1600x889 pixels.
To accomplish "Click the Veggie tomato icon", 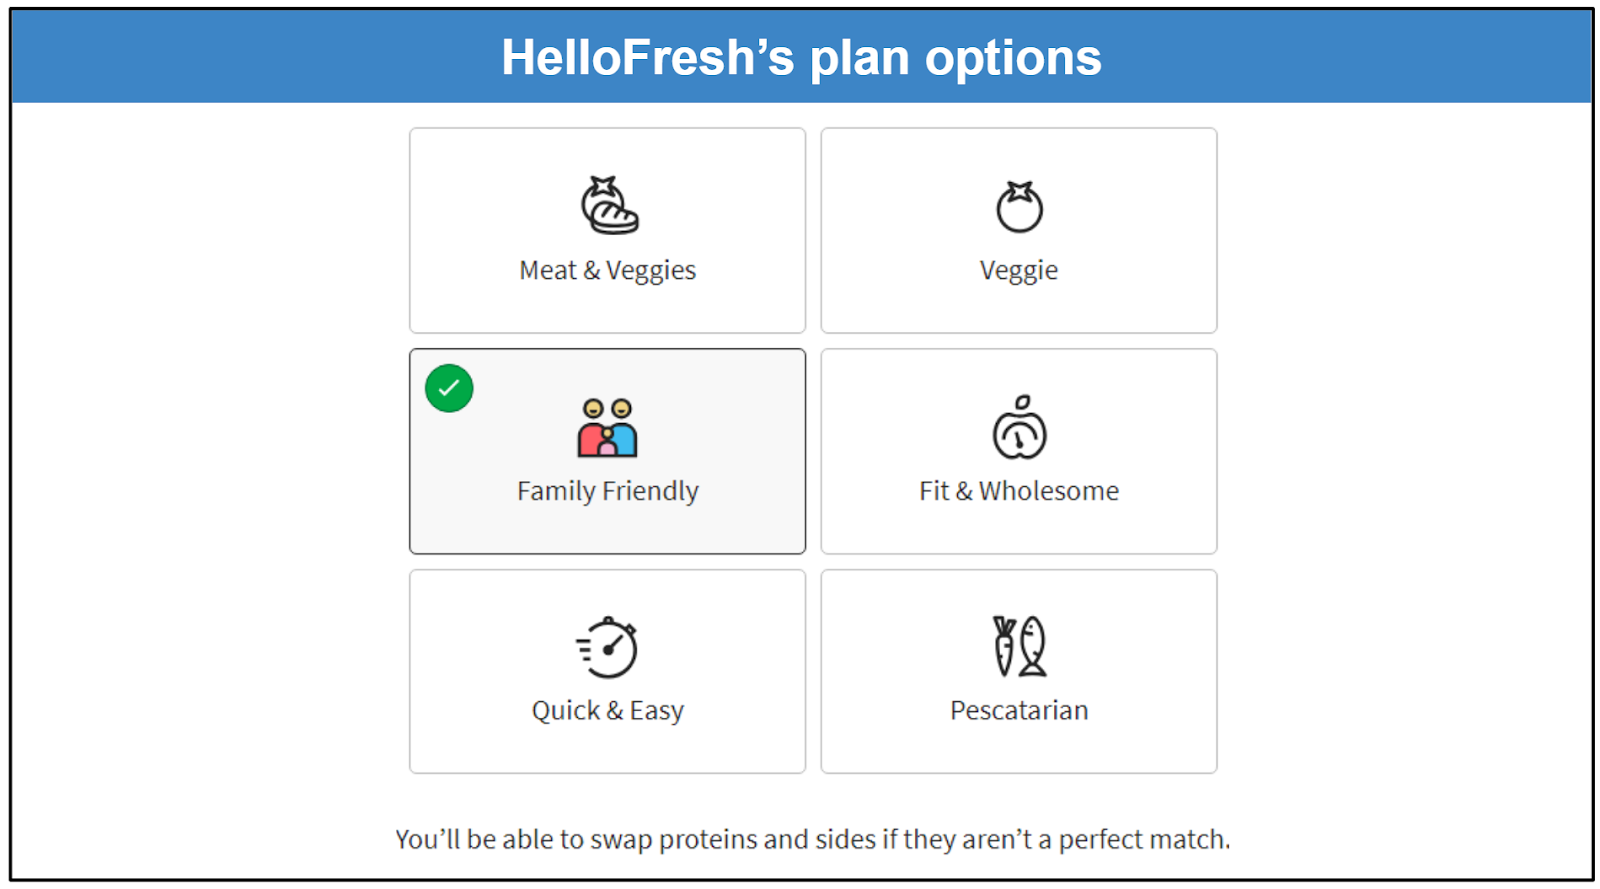I will (x=1019, y=207).
